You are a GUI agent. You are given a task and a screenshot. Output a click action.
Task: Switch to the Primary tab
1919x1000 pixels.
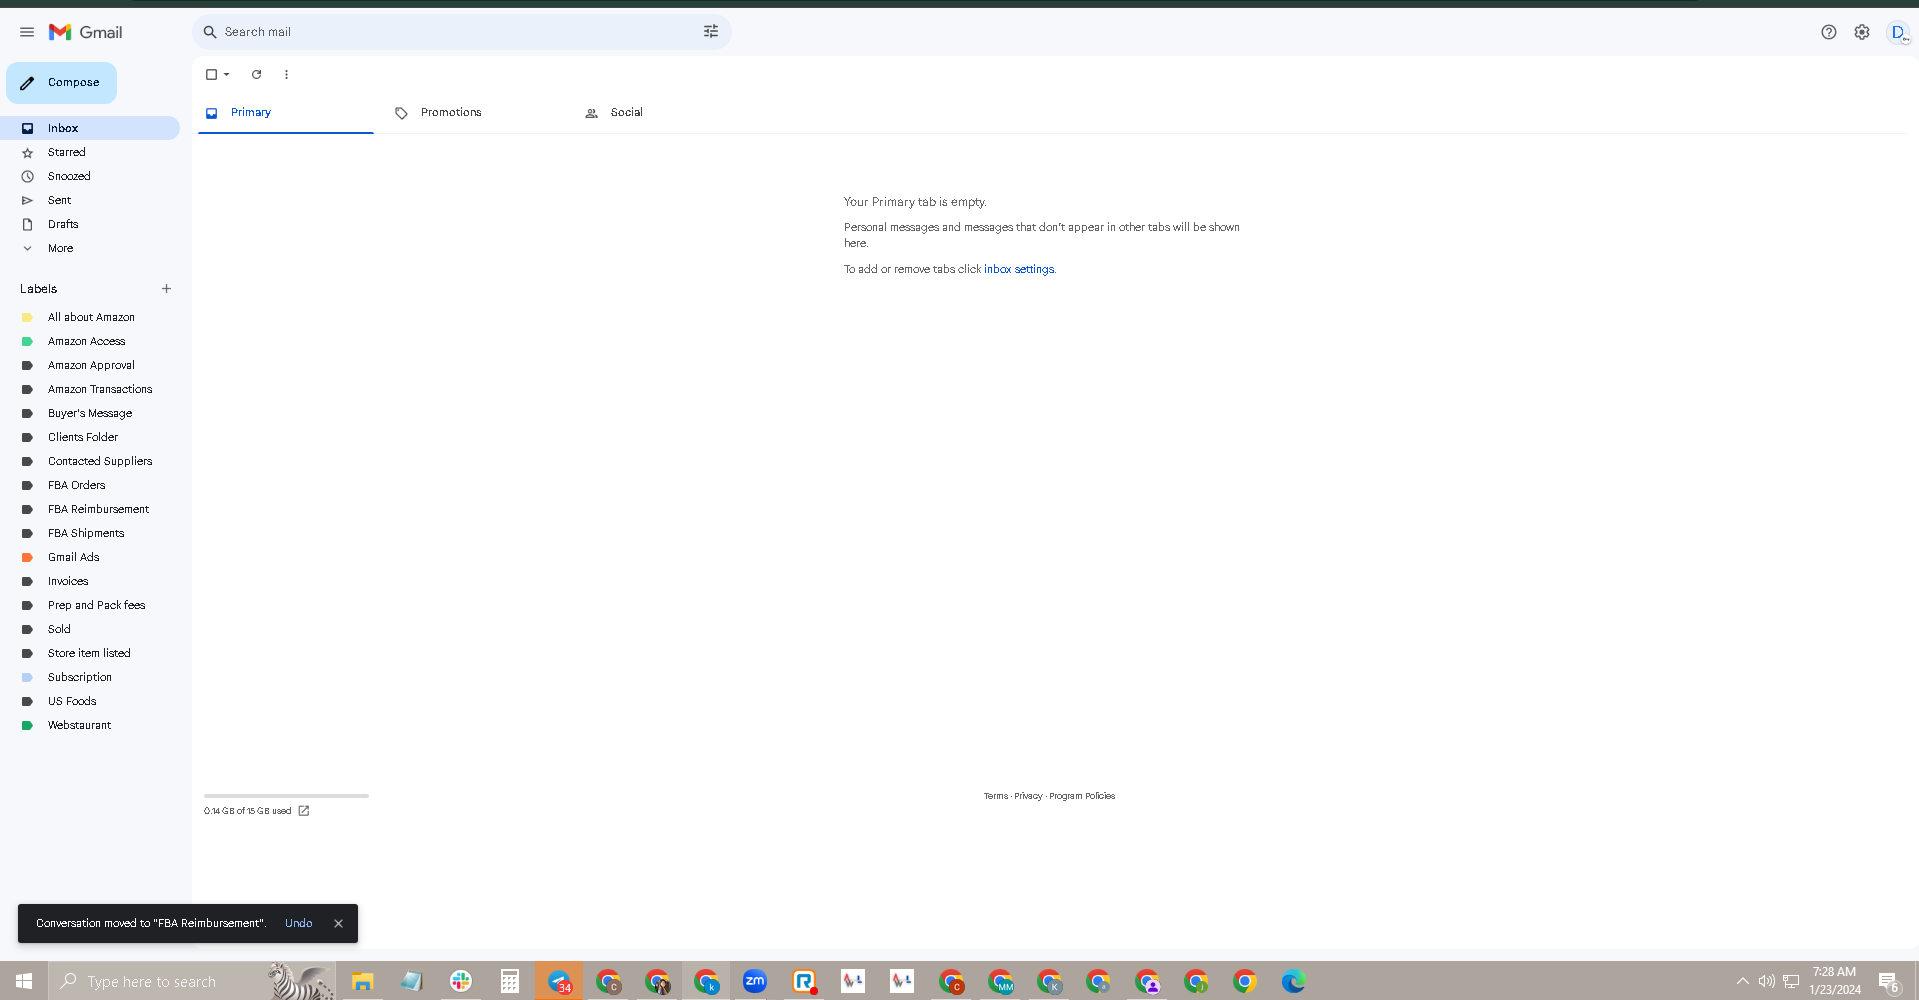(286, 113)
